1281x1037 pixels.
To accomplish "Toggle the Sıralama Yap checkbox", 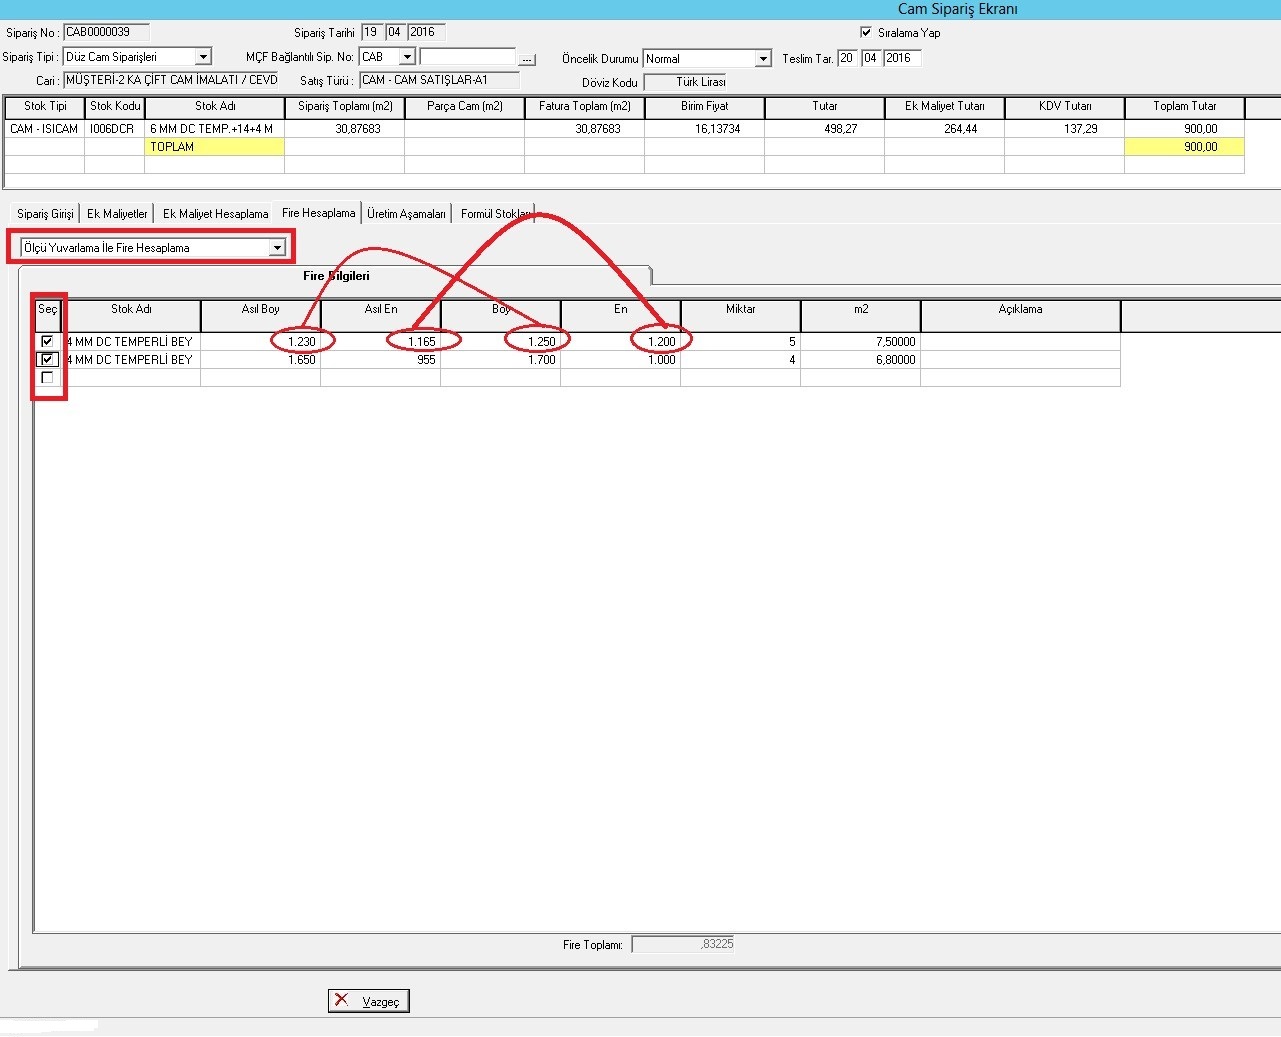I will click(866, 32).
